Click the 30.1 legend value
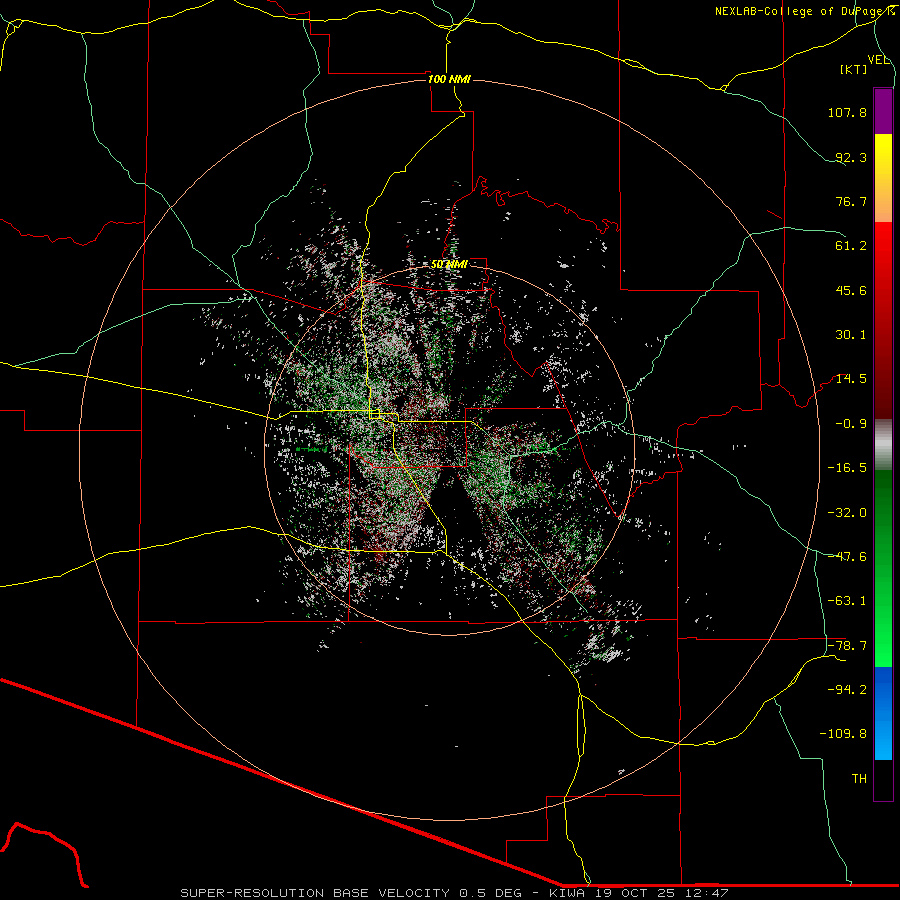The image size is (900, 900). coord(851,335)
